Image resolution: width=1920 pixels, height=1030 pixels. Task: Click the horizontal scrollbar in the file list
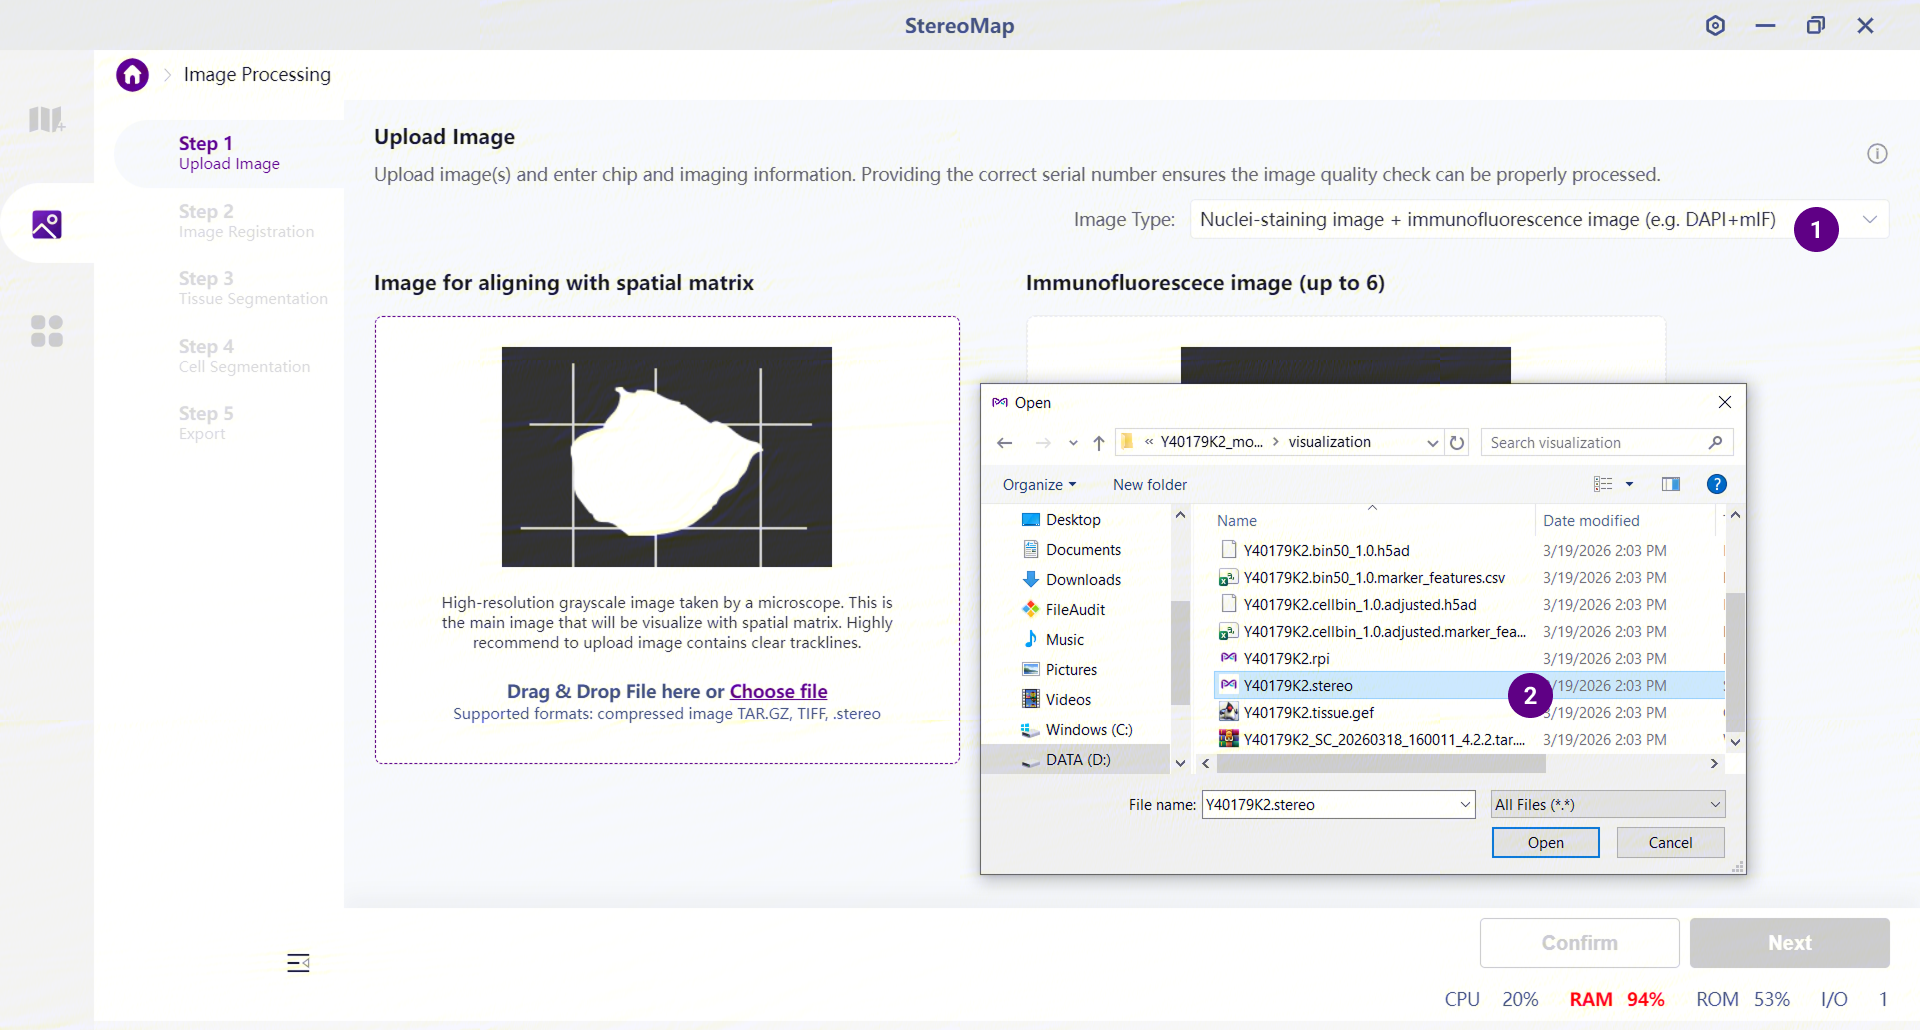click(x=1381, y=764)
